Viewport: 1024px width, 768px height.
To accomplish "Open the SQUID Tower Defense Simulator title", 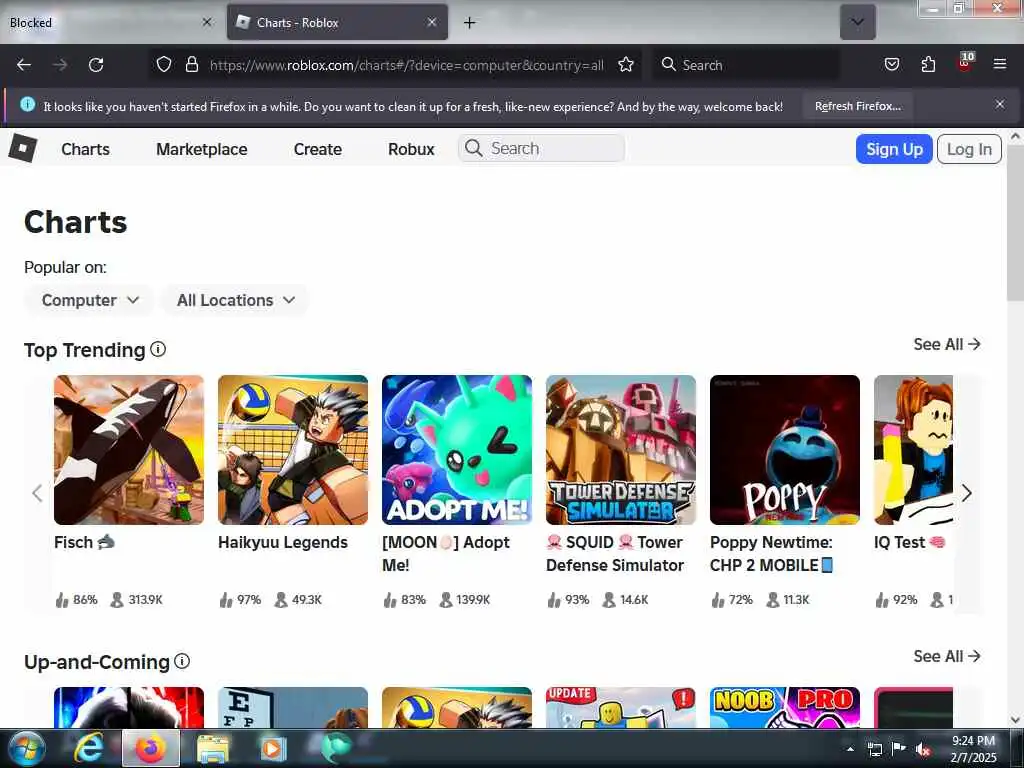I will pos(615,554).
